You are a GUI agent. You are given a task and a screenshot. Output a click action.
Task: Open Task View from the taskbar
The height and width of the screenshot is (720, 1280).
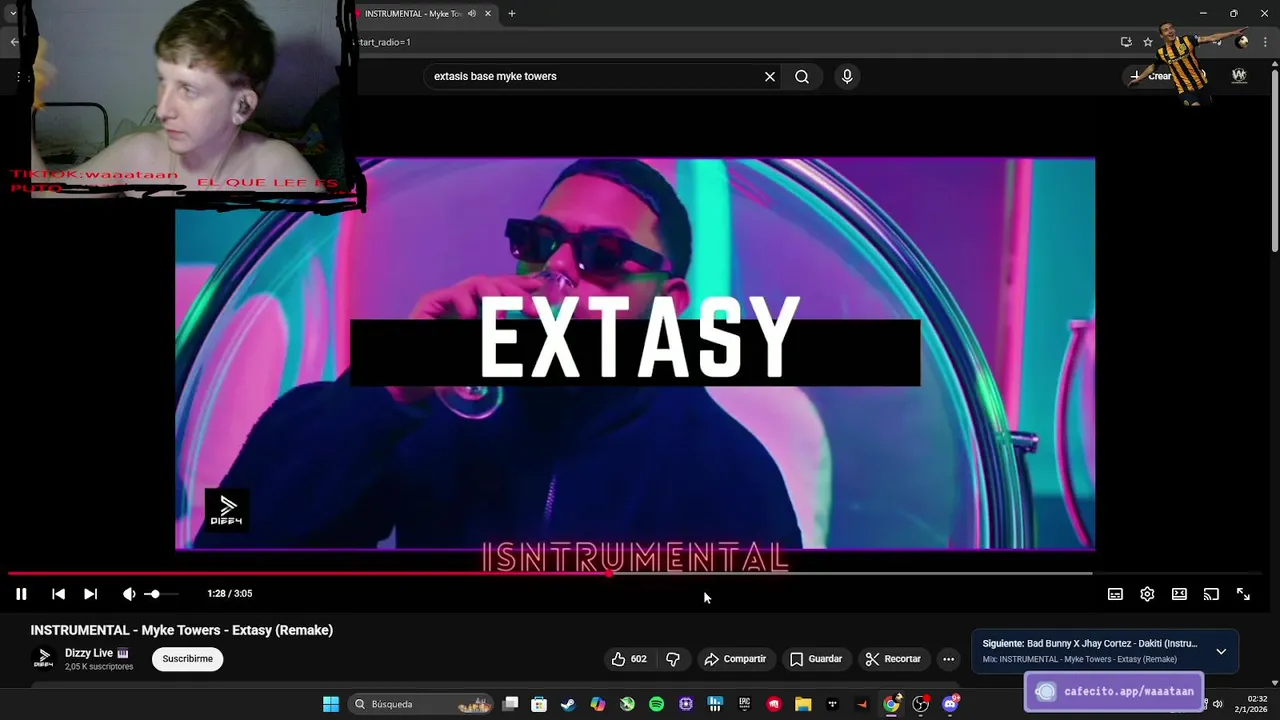pyautogui.click(x=510, y=704)
